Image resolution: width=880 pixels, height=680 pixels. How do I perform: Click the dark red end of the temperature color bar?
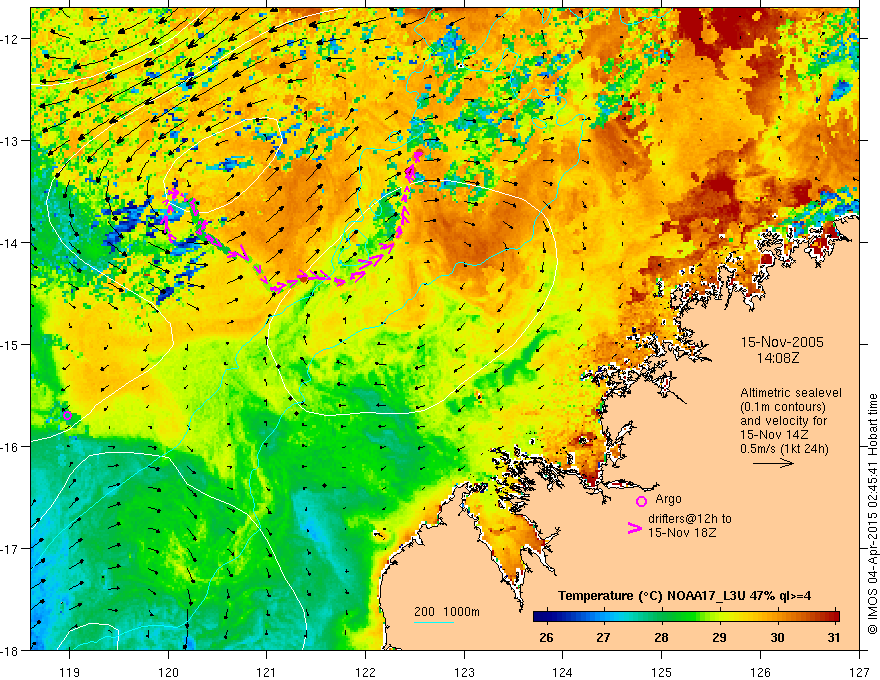coord(833,617)
